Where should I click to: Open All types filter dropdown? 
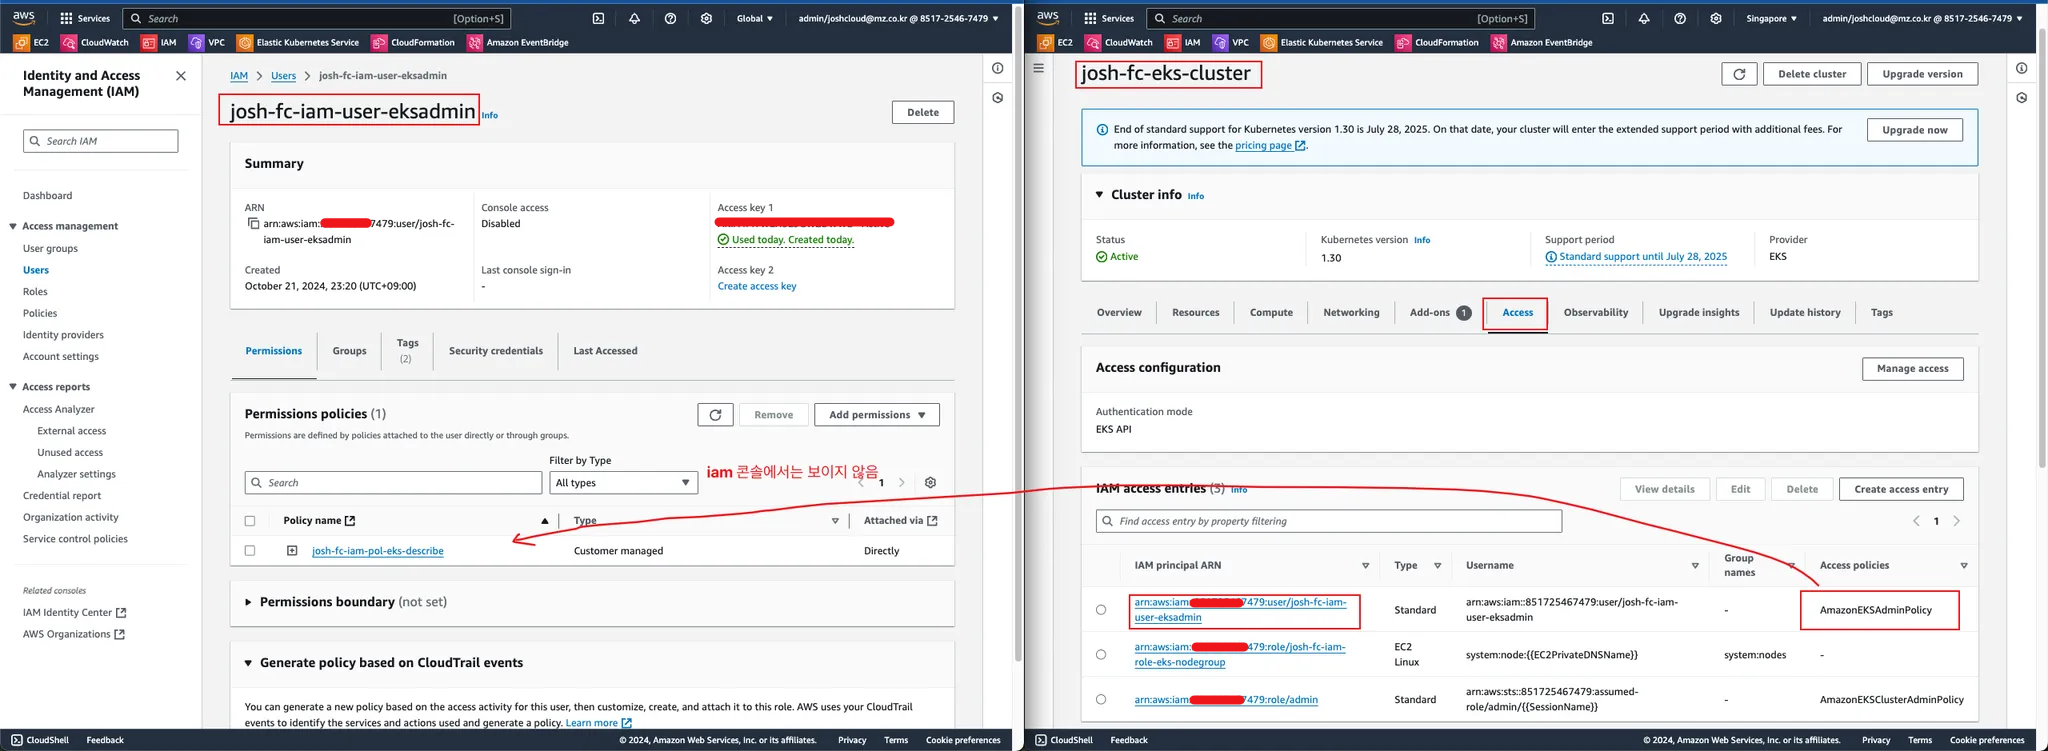[x=623, y=483]
